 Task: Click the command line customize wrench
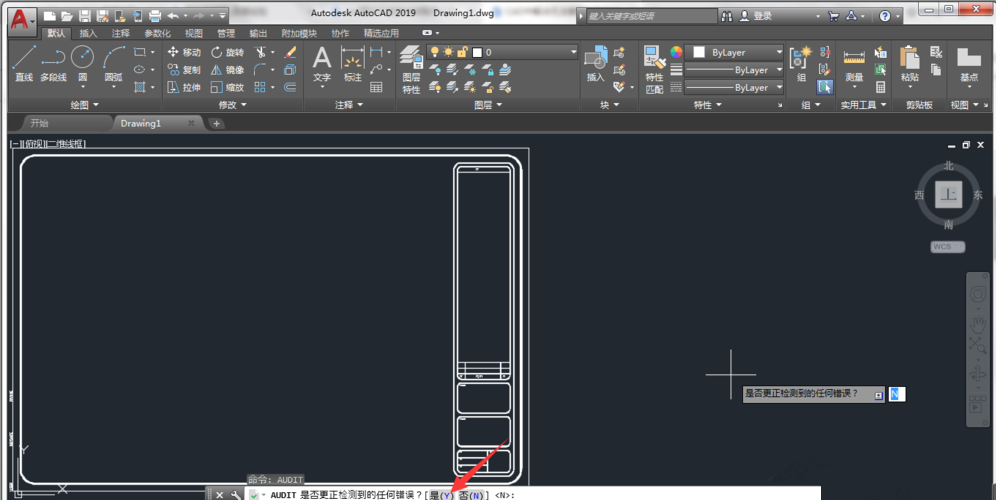pyautogui.click(x=235, y=495)
